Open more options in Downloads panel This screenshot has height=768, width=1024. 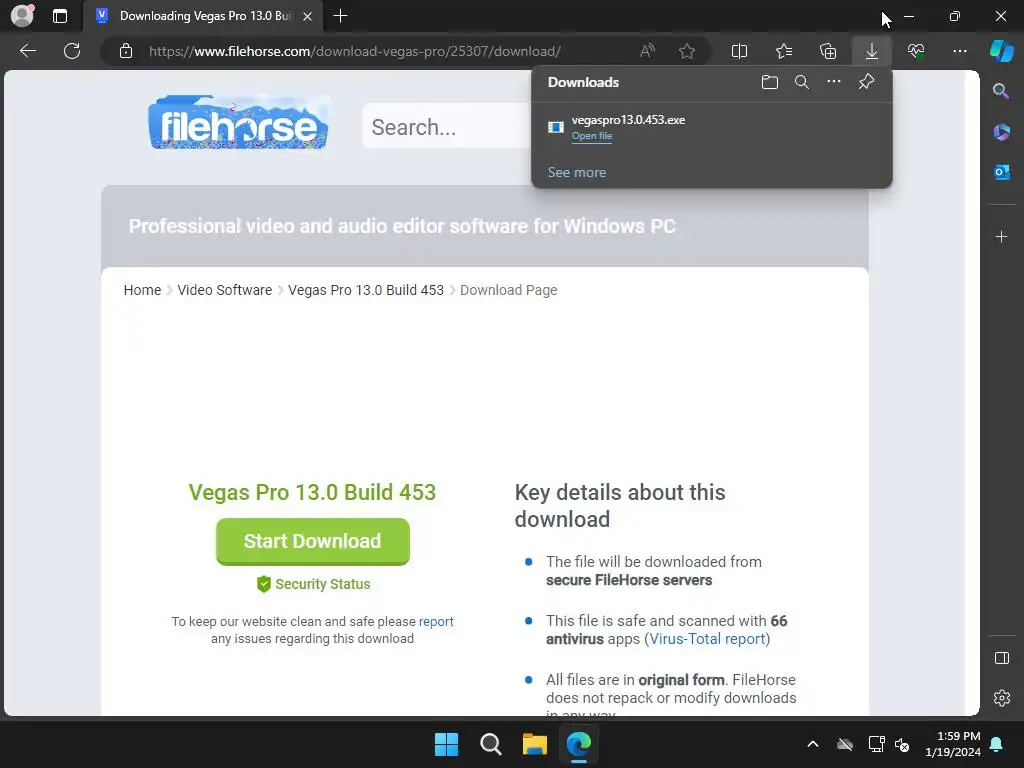pyautogui.click(x=834, y=82)
